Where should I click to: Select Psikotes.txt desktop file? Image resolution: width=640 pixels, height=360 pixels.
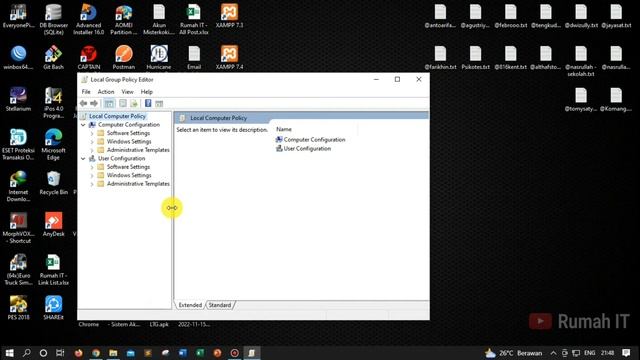475,58
